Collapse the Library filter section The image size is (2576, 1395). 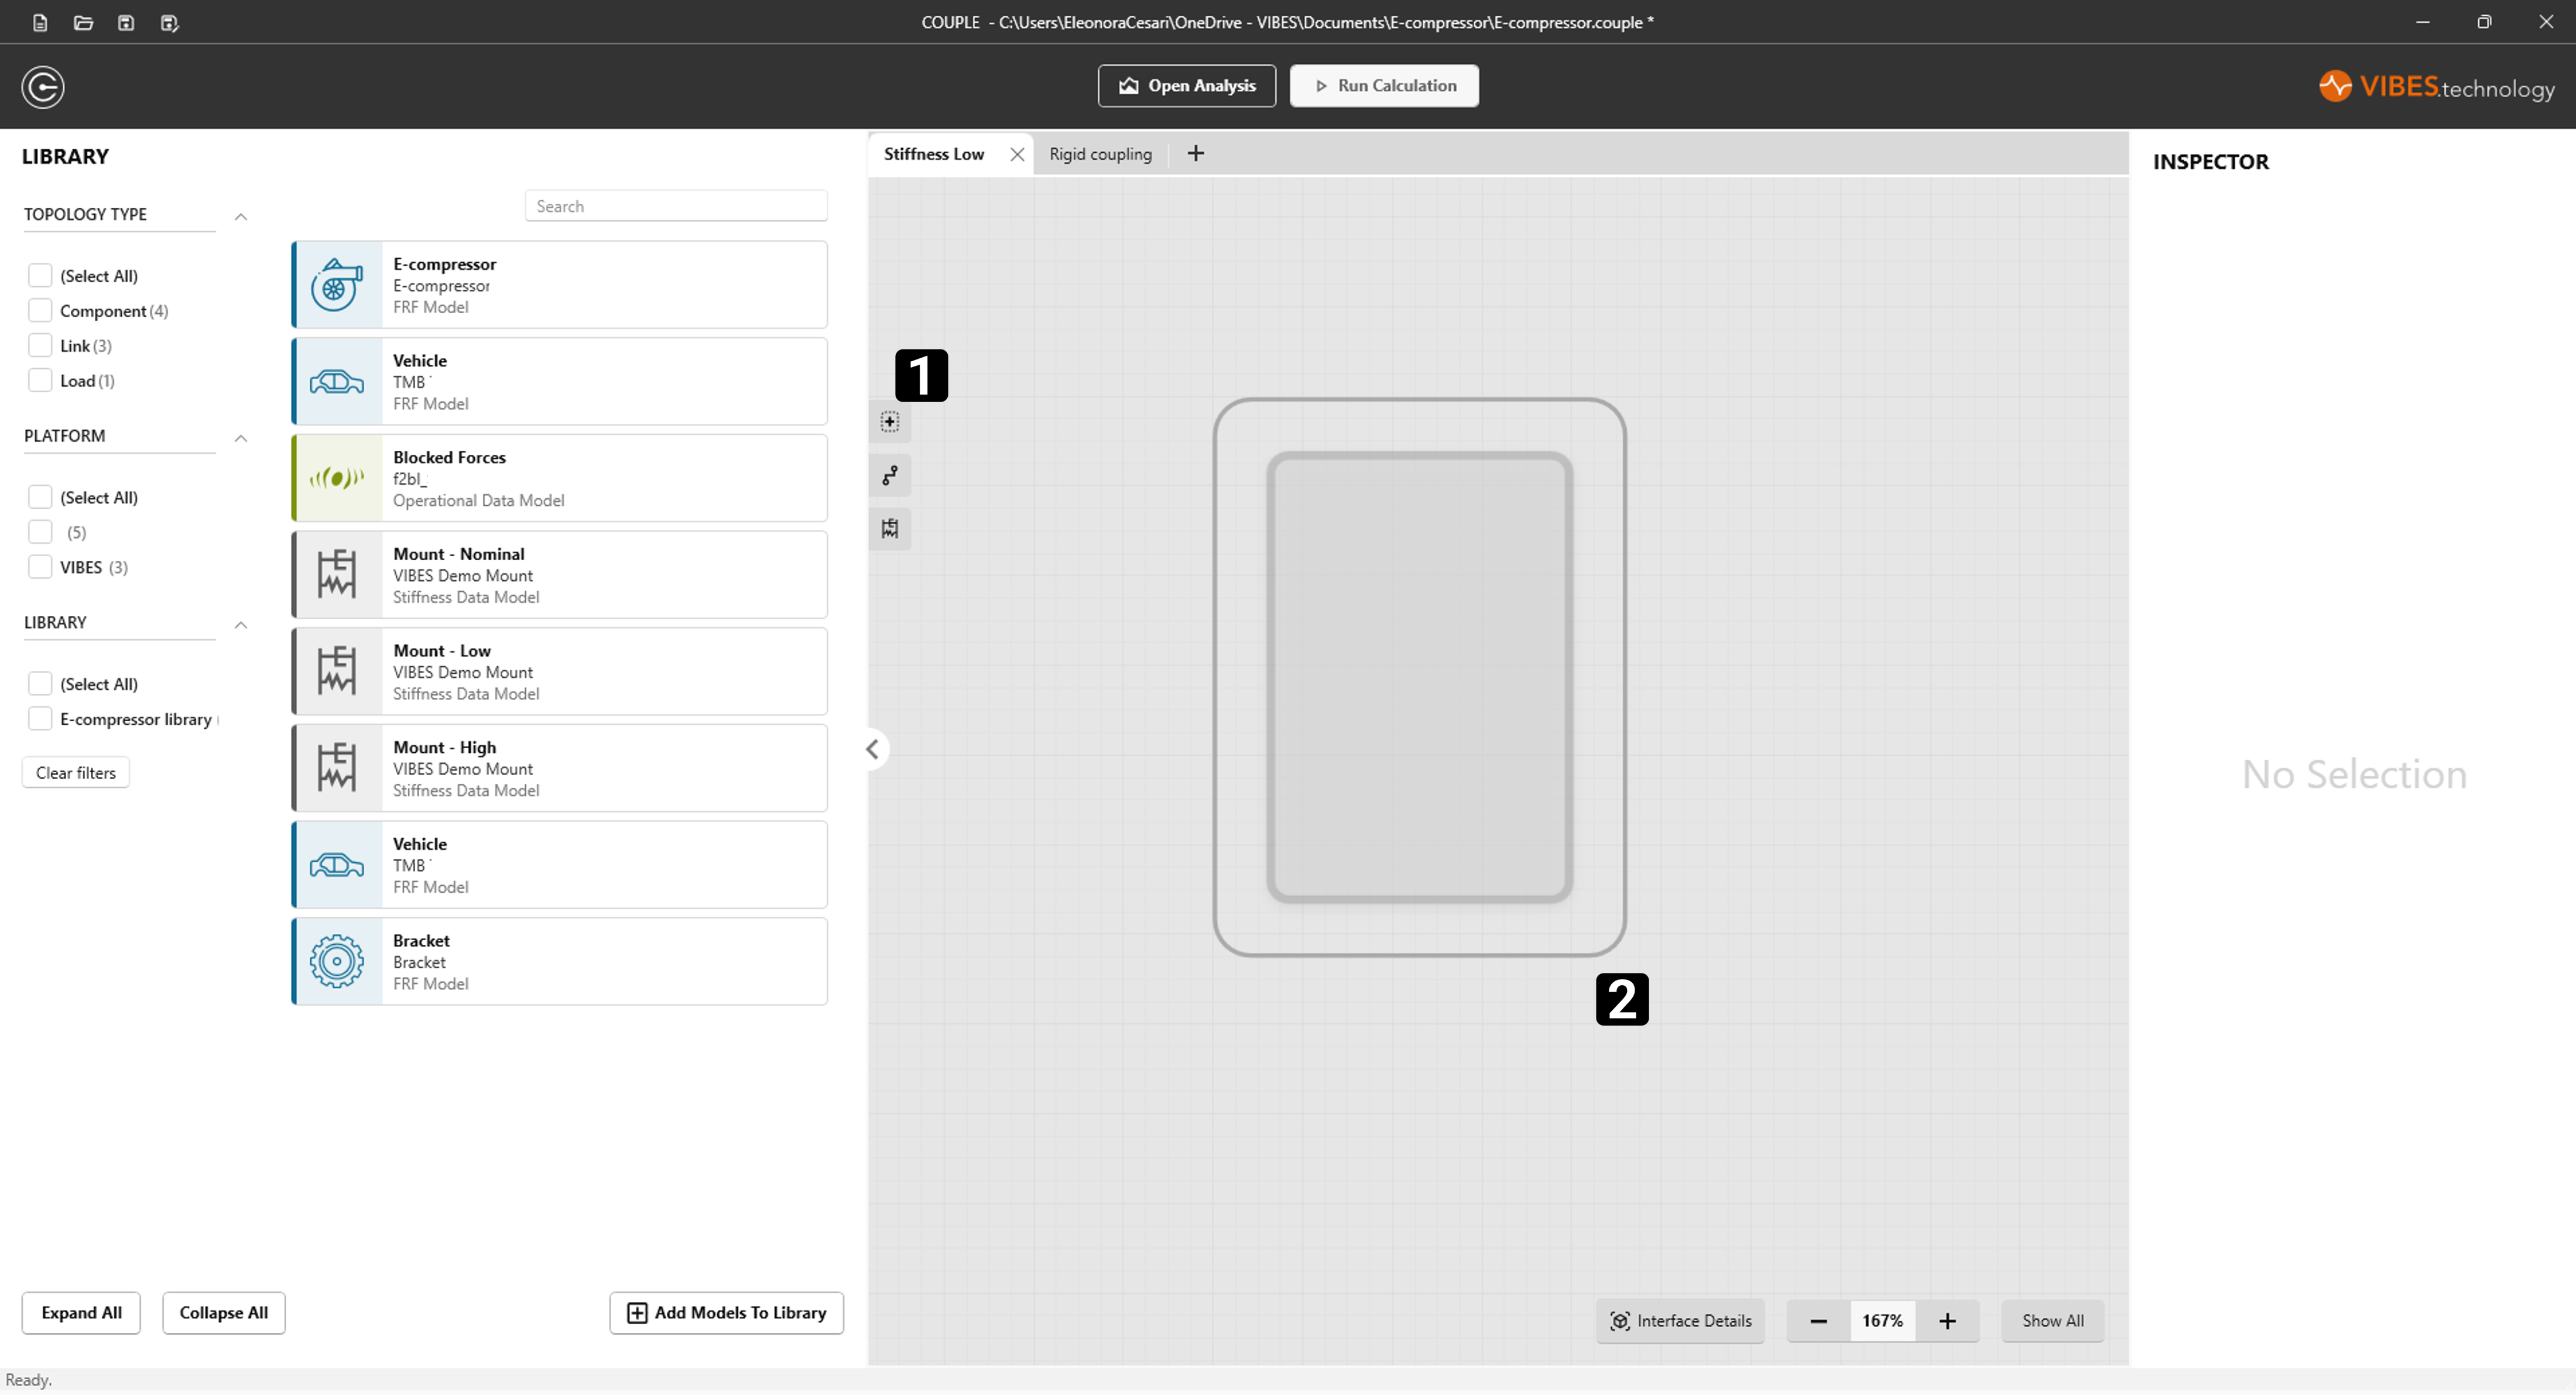click(x=241, y=625)
